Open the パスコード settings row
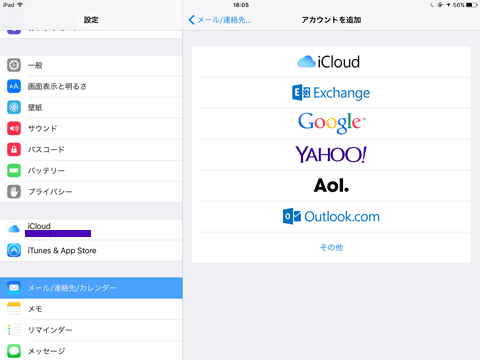Viewport: 480px width, 360px height. (x=91, y=149)
